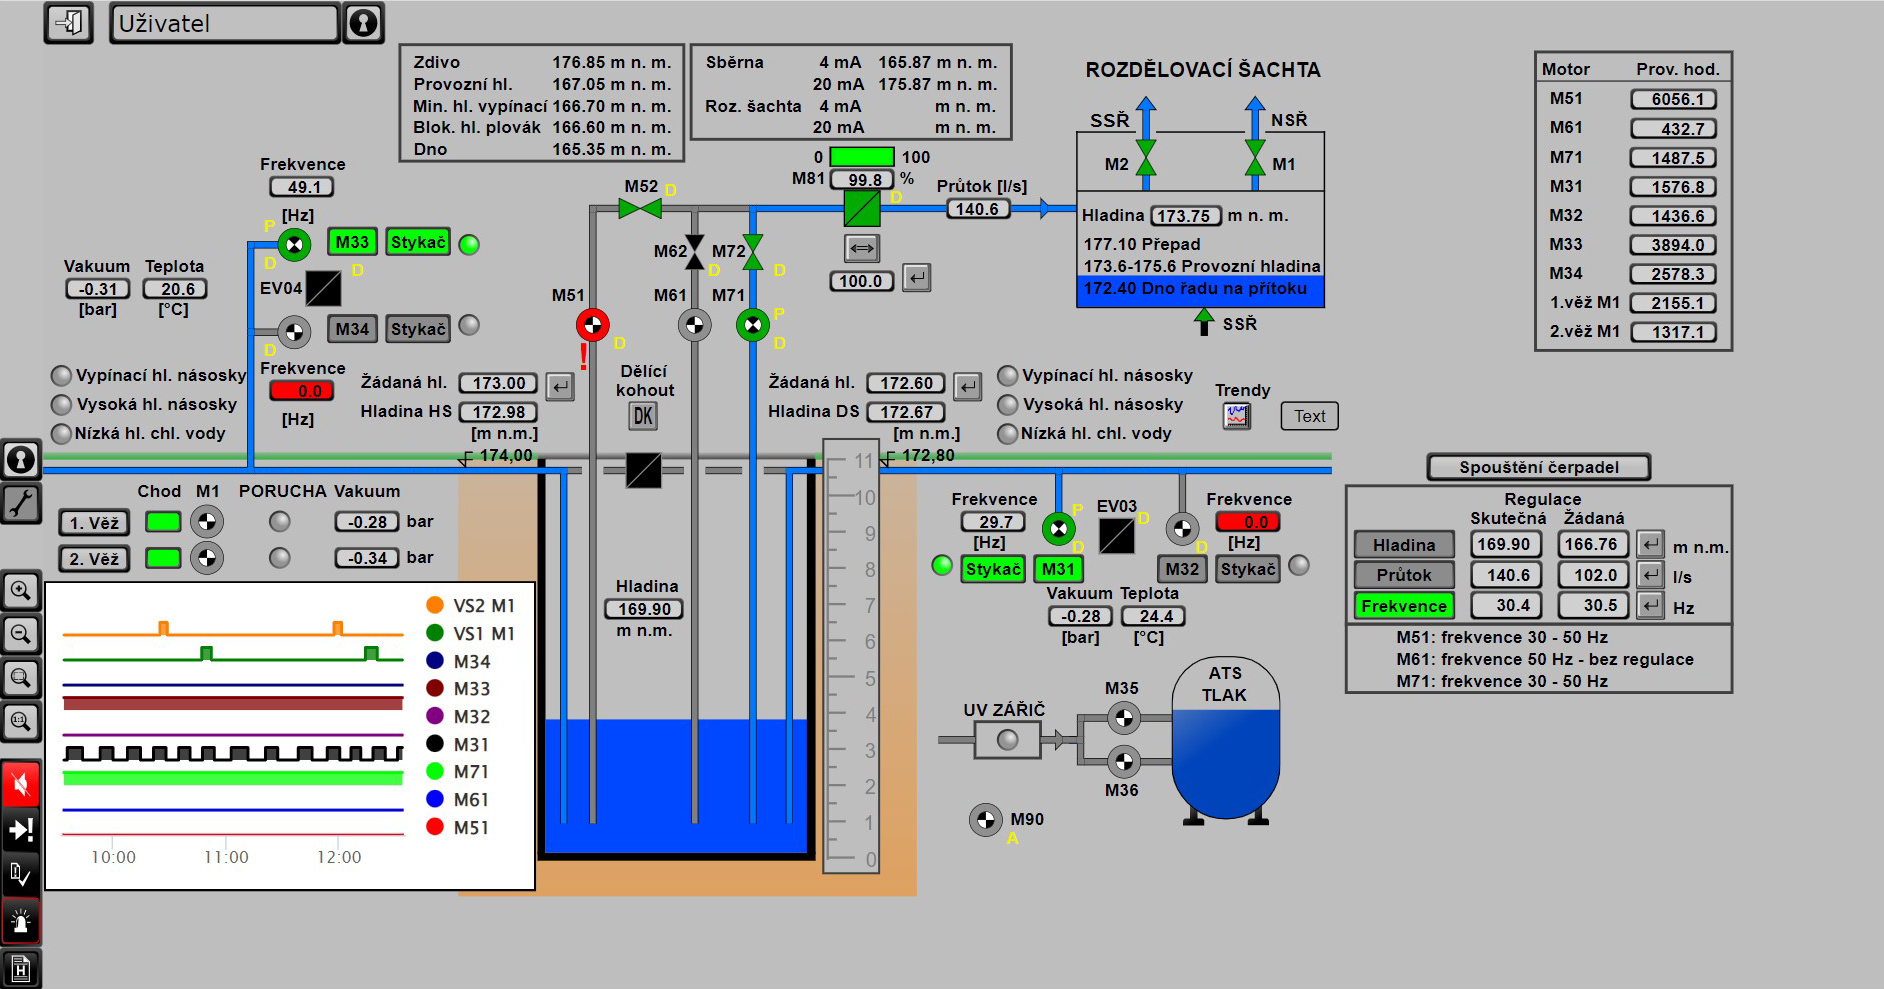Switch regulation mode to Hladina
1884x989 pixels.
pos(1403,545)
